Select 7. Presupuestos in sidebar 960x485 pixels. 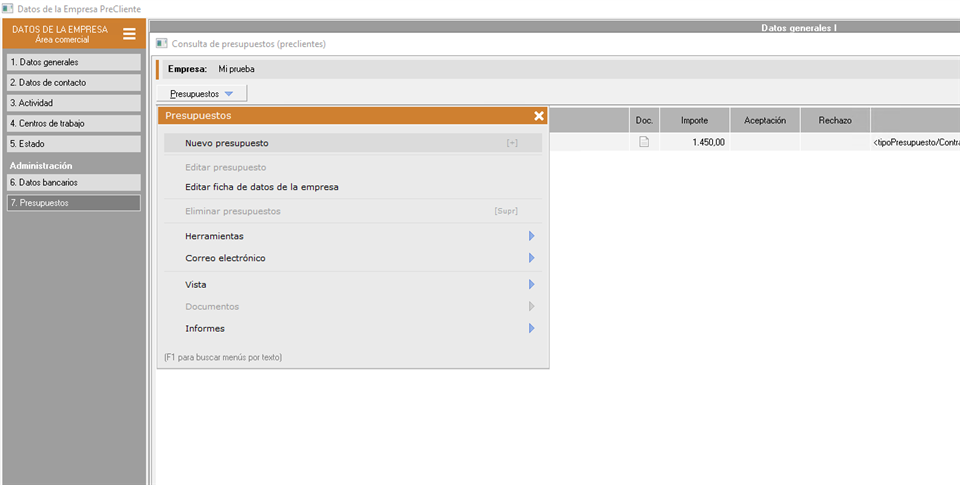click(73, 203)
